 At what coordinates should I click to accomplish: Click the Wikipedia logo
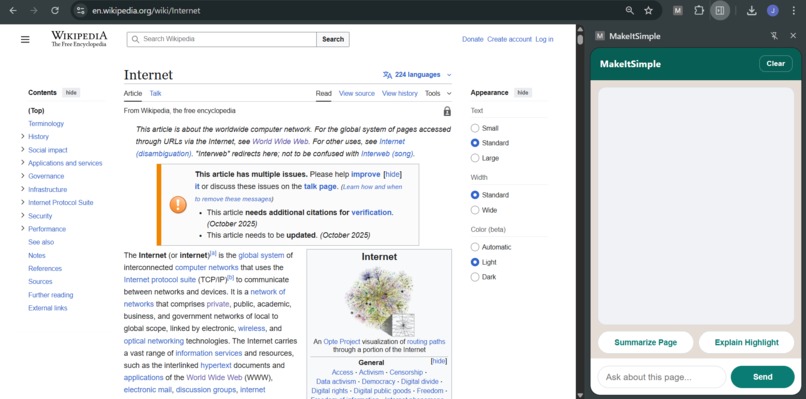[79, 39]
